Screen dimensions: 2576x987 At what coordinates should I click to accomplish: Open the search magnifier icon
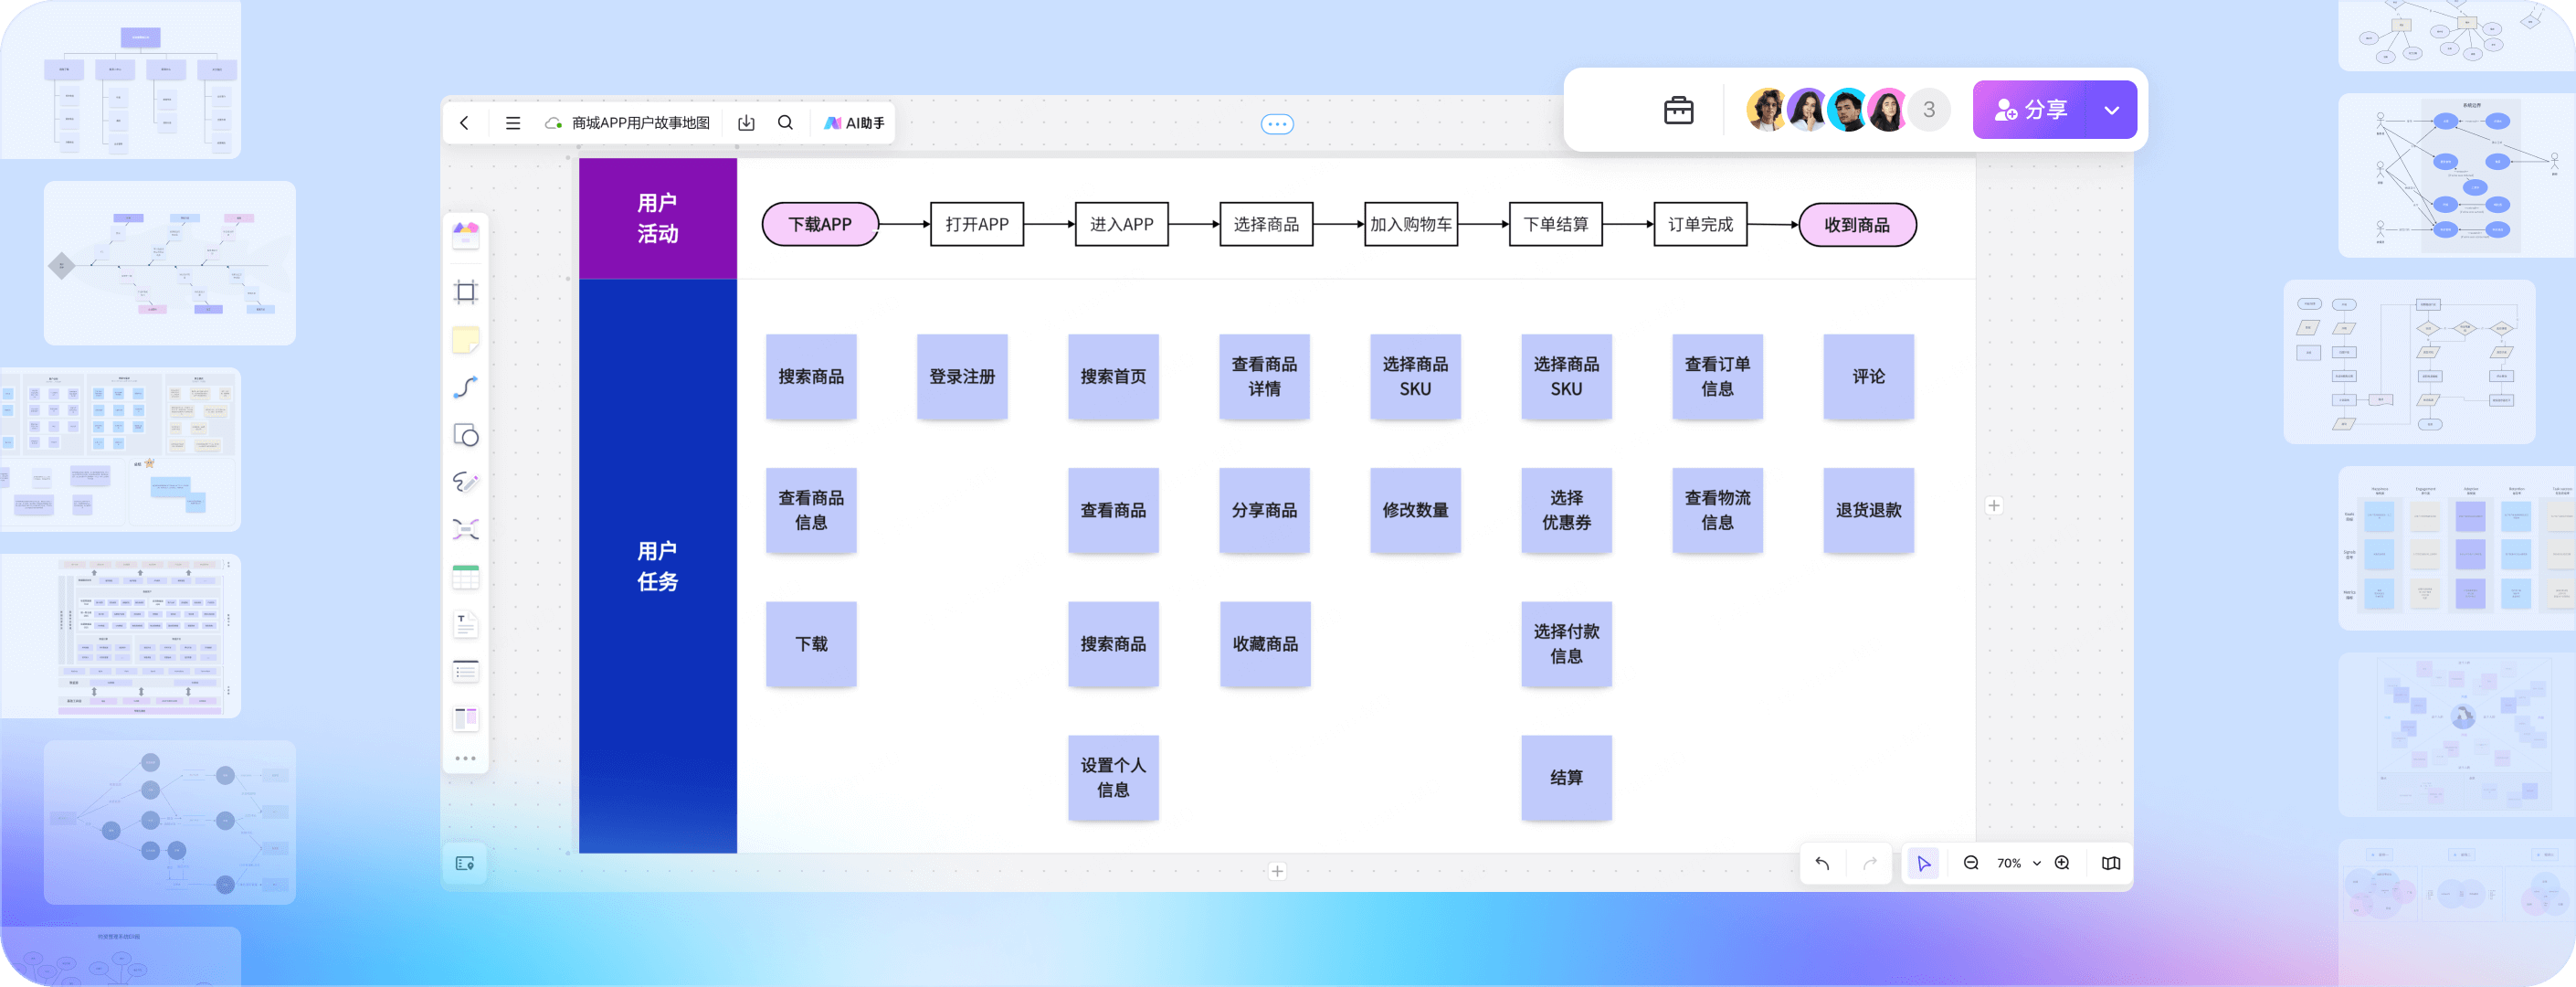(x=786, y=122)
